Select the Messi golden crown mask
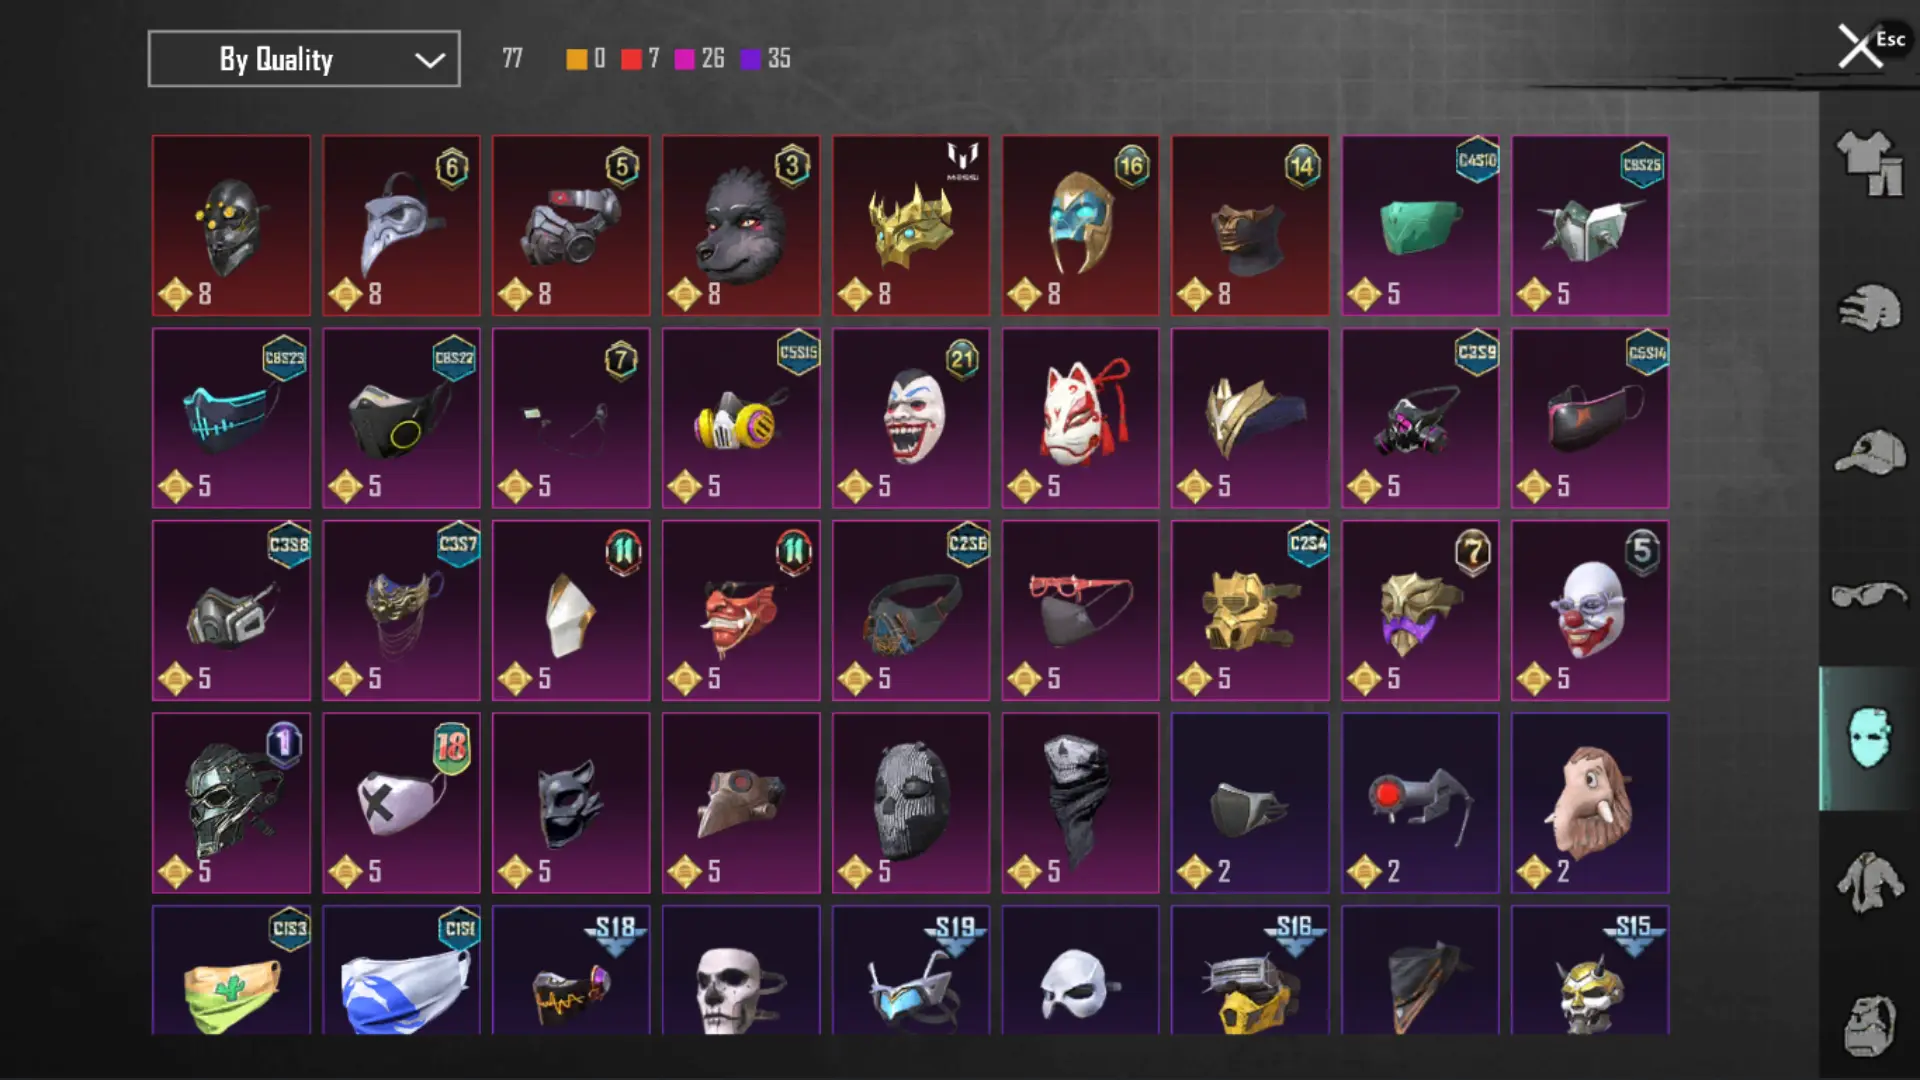 pyautogui.click(x=911, y=226)
